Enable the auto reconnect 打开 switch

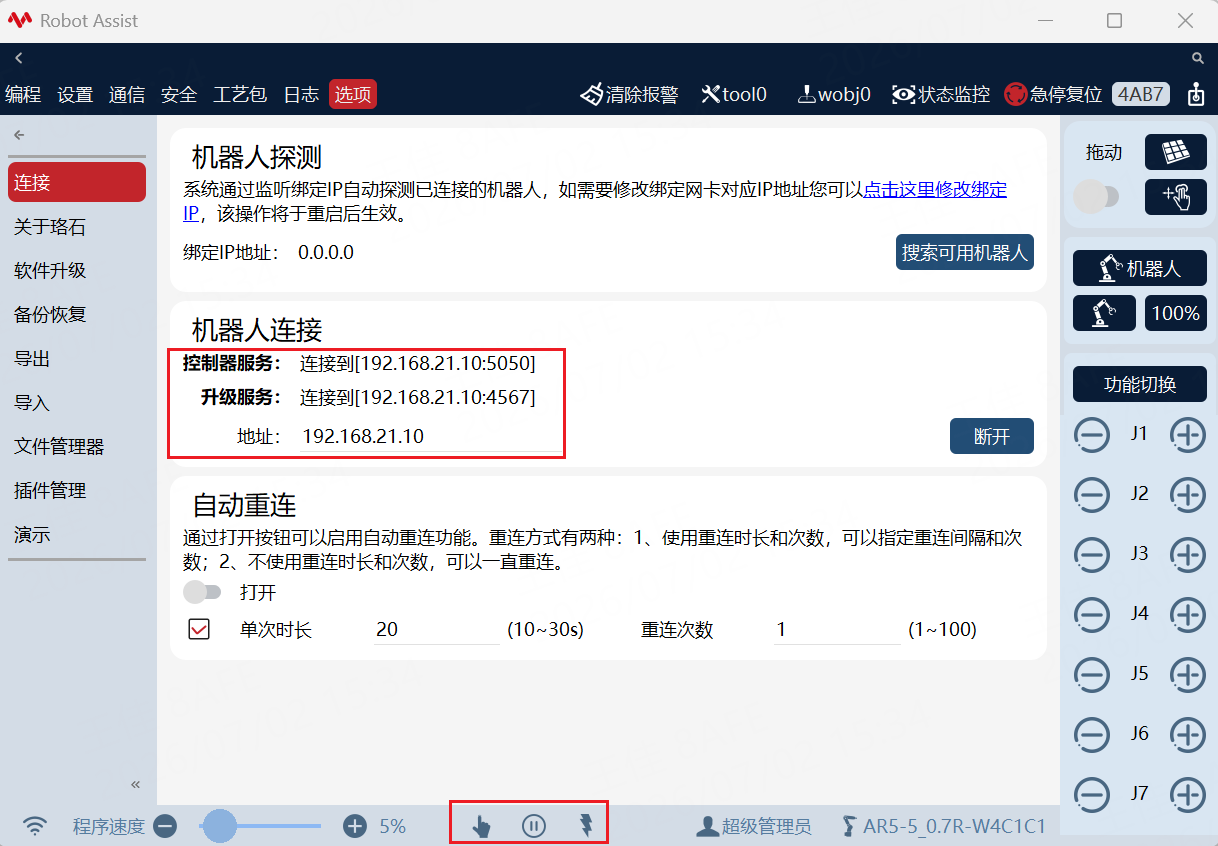click(x=202, y=592)
